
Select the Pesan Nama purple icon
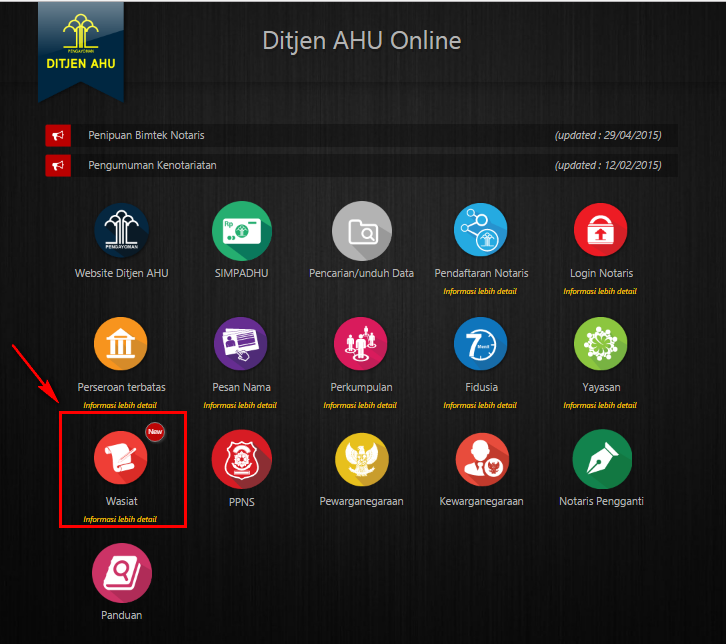click(241, 345)
